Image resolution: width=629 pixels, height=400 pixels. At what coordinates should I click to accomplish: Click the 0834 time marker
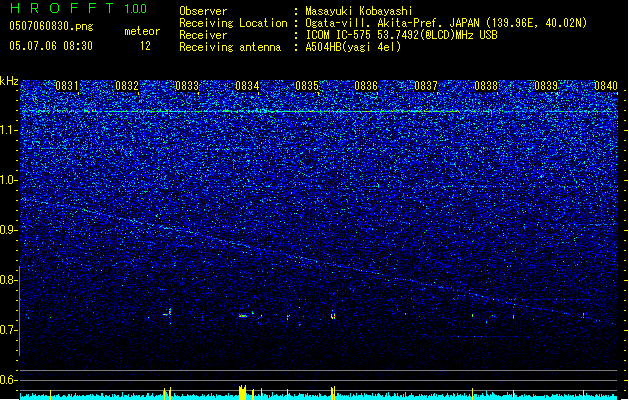coord(247,86)
